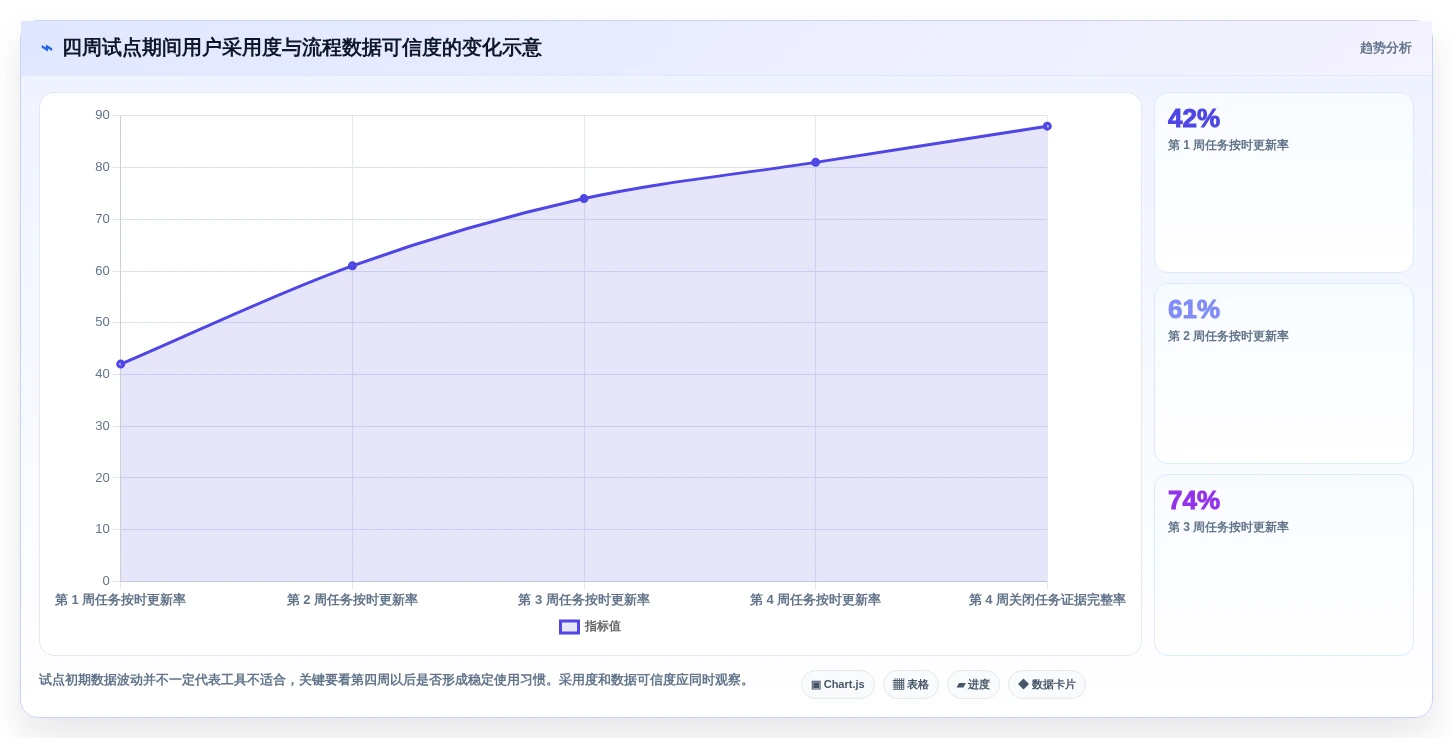Click the data point for 第 4 周关闭任务证据完整率

tap(1047, 126)
